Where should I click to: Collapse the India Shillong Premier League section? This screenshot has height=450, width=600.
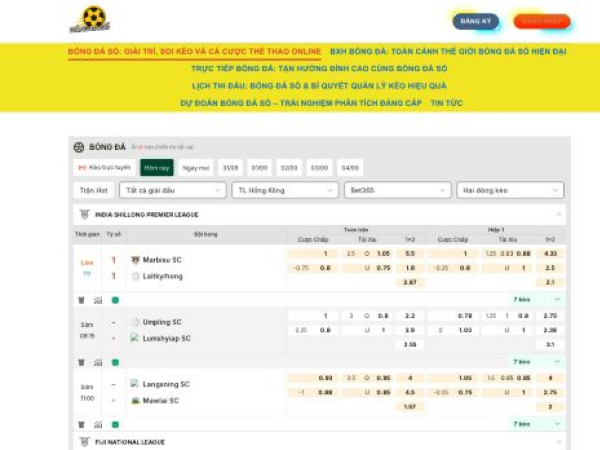559,214
